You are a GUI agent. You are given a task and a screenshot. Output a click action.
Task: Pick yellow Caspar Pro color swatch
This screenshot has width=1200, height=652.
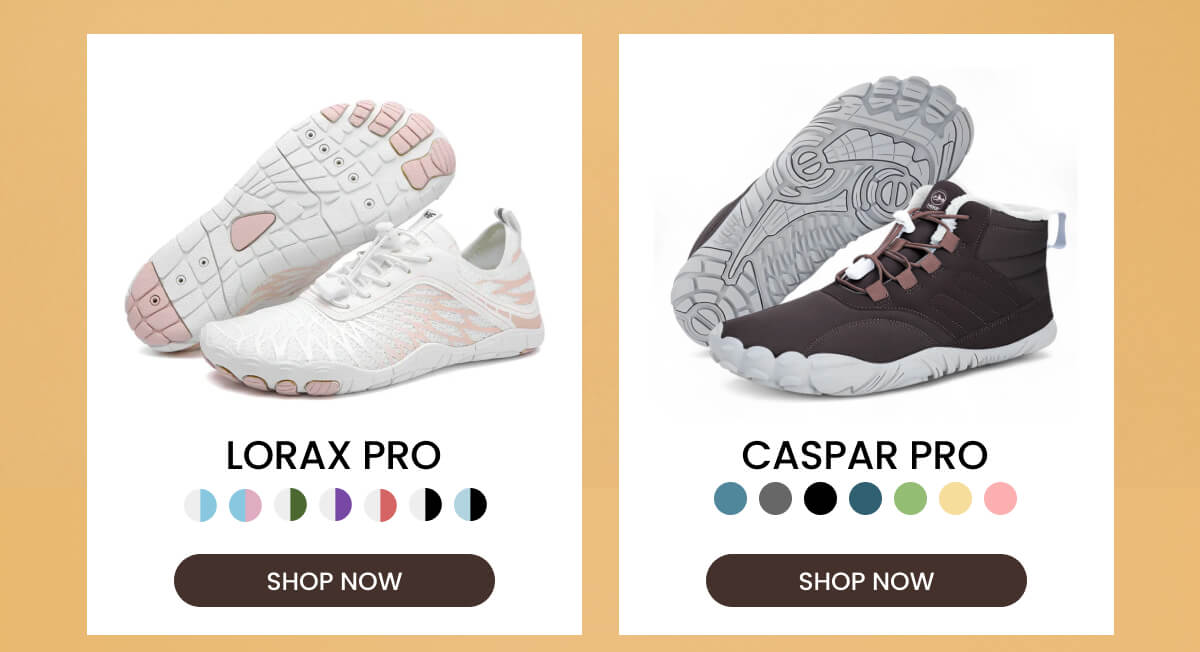955,498
